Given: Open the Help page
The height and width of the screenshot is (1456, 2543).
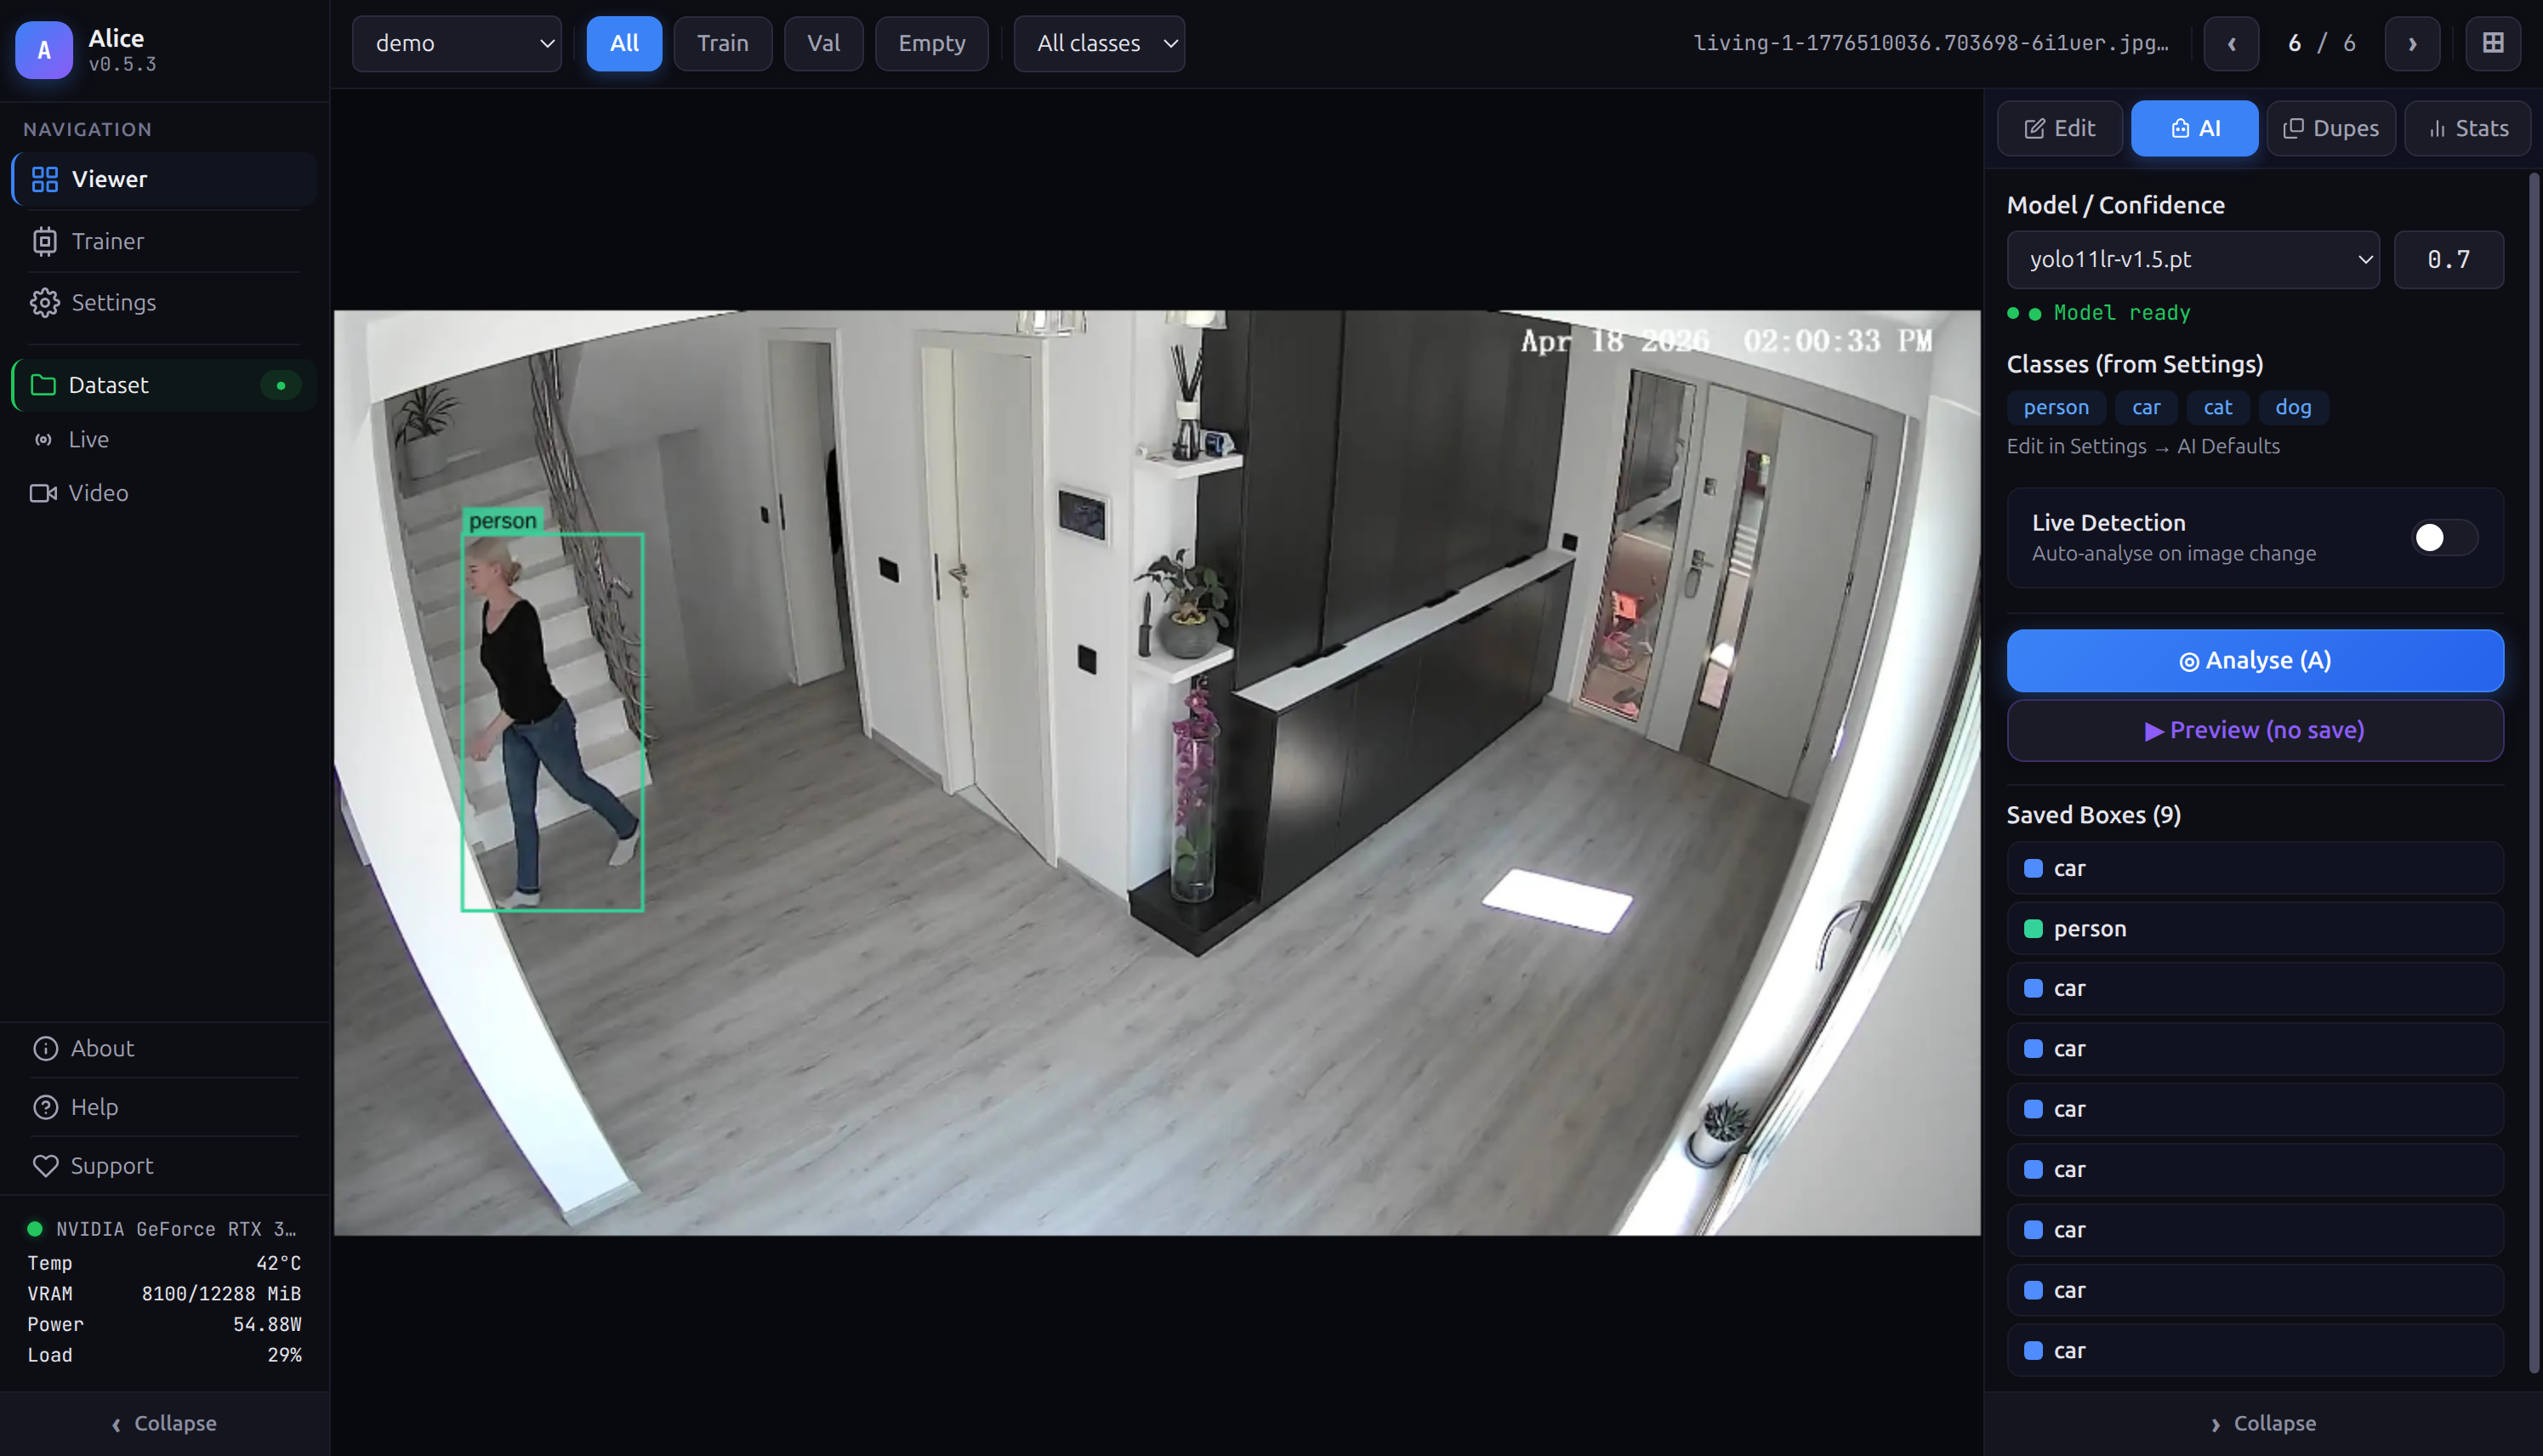Looking at the screenshot, I should click(94, 1106).
